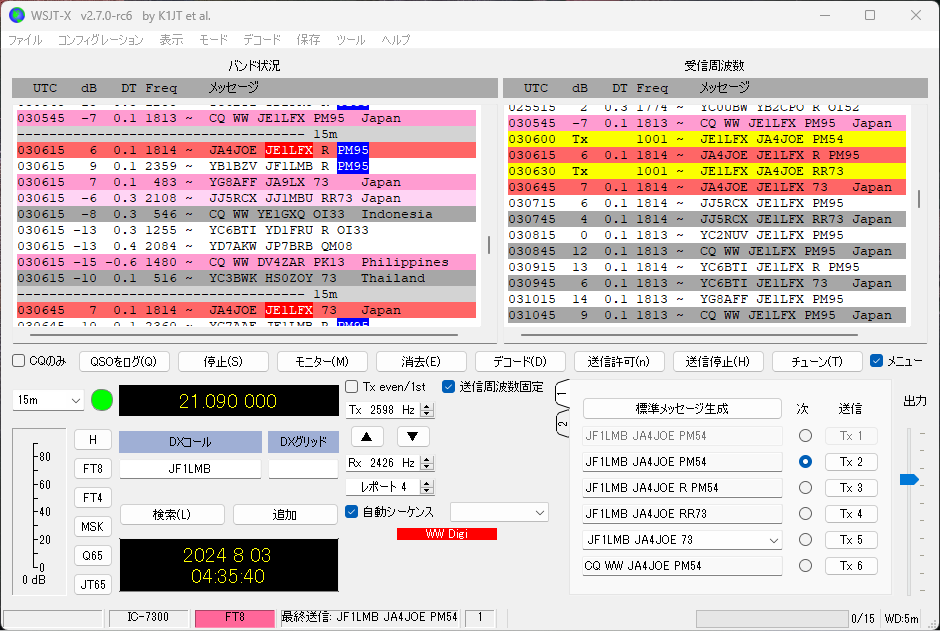
Task: Shift frequency down with the down-arrow button
Action: [412, 436]
